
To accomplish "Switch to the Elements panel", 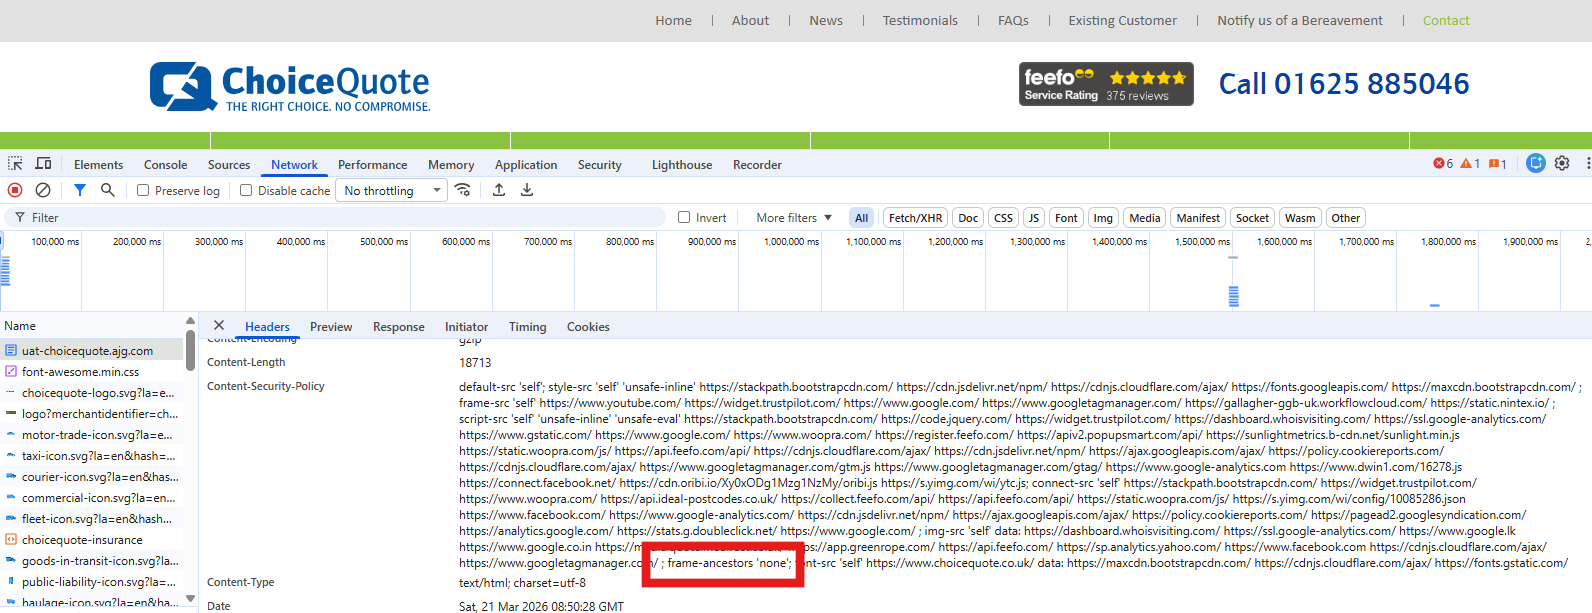I will [98, 165].
